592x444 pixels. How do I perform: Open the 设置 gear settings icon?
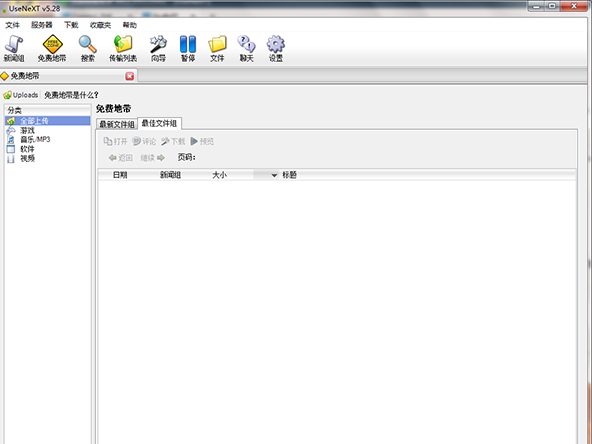[x=276, y=49]
